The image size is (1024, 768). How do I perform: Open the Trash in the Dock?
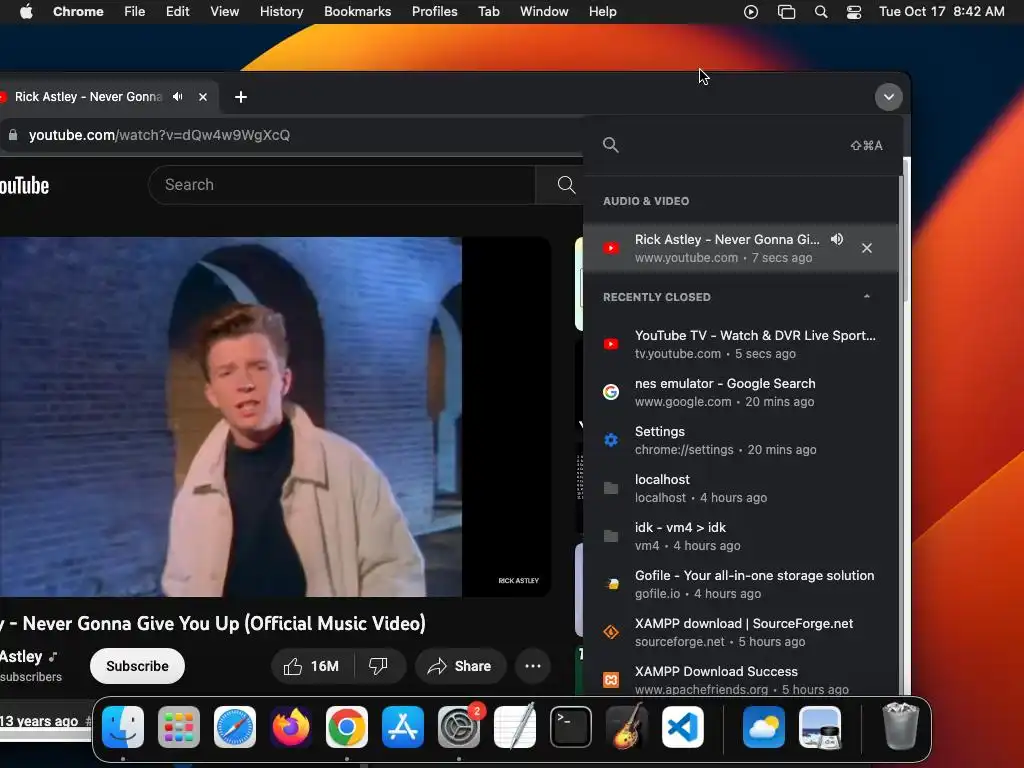901,726
